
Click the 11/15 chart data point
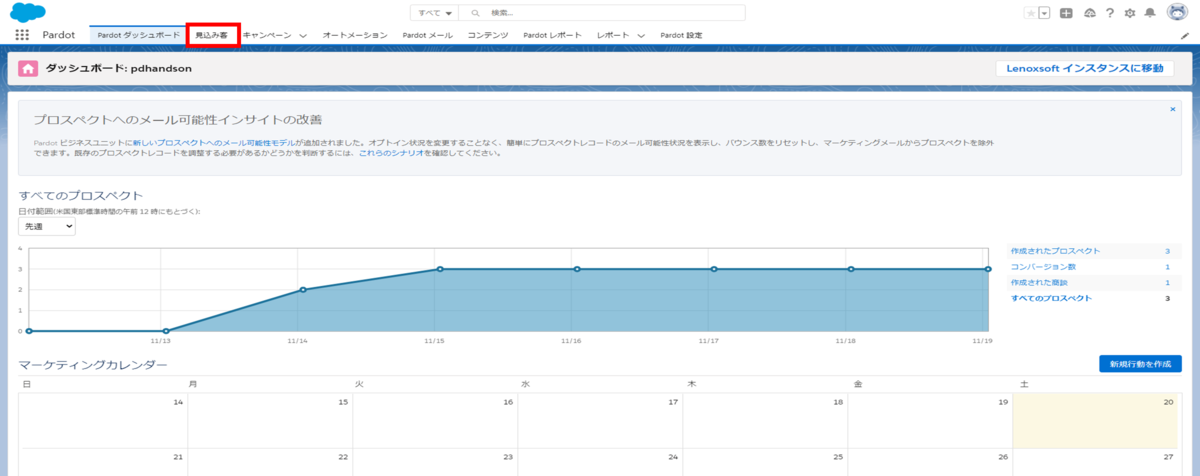(x=439, y=269)
